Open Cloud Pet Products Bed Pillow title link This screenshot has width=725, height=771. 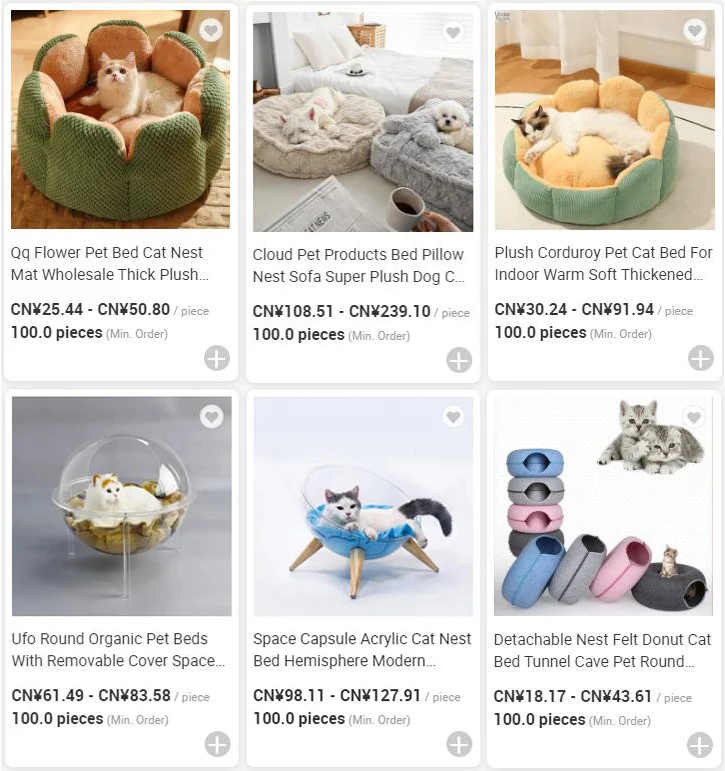(359, 265)
